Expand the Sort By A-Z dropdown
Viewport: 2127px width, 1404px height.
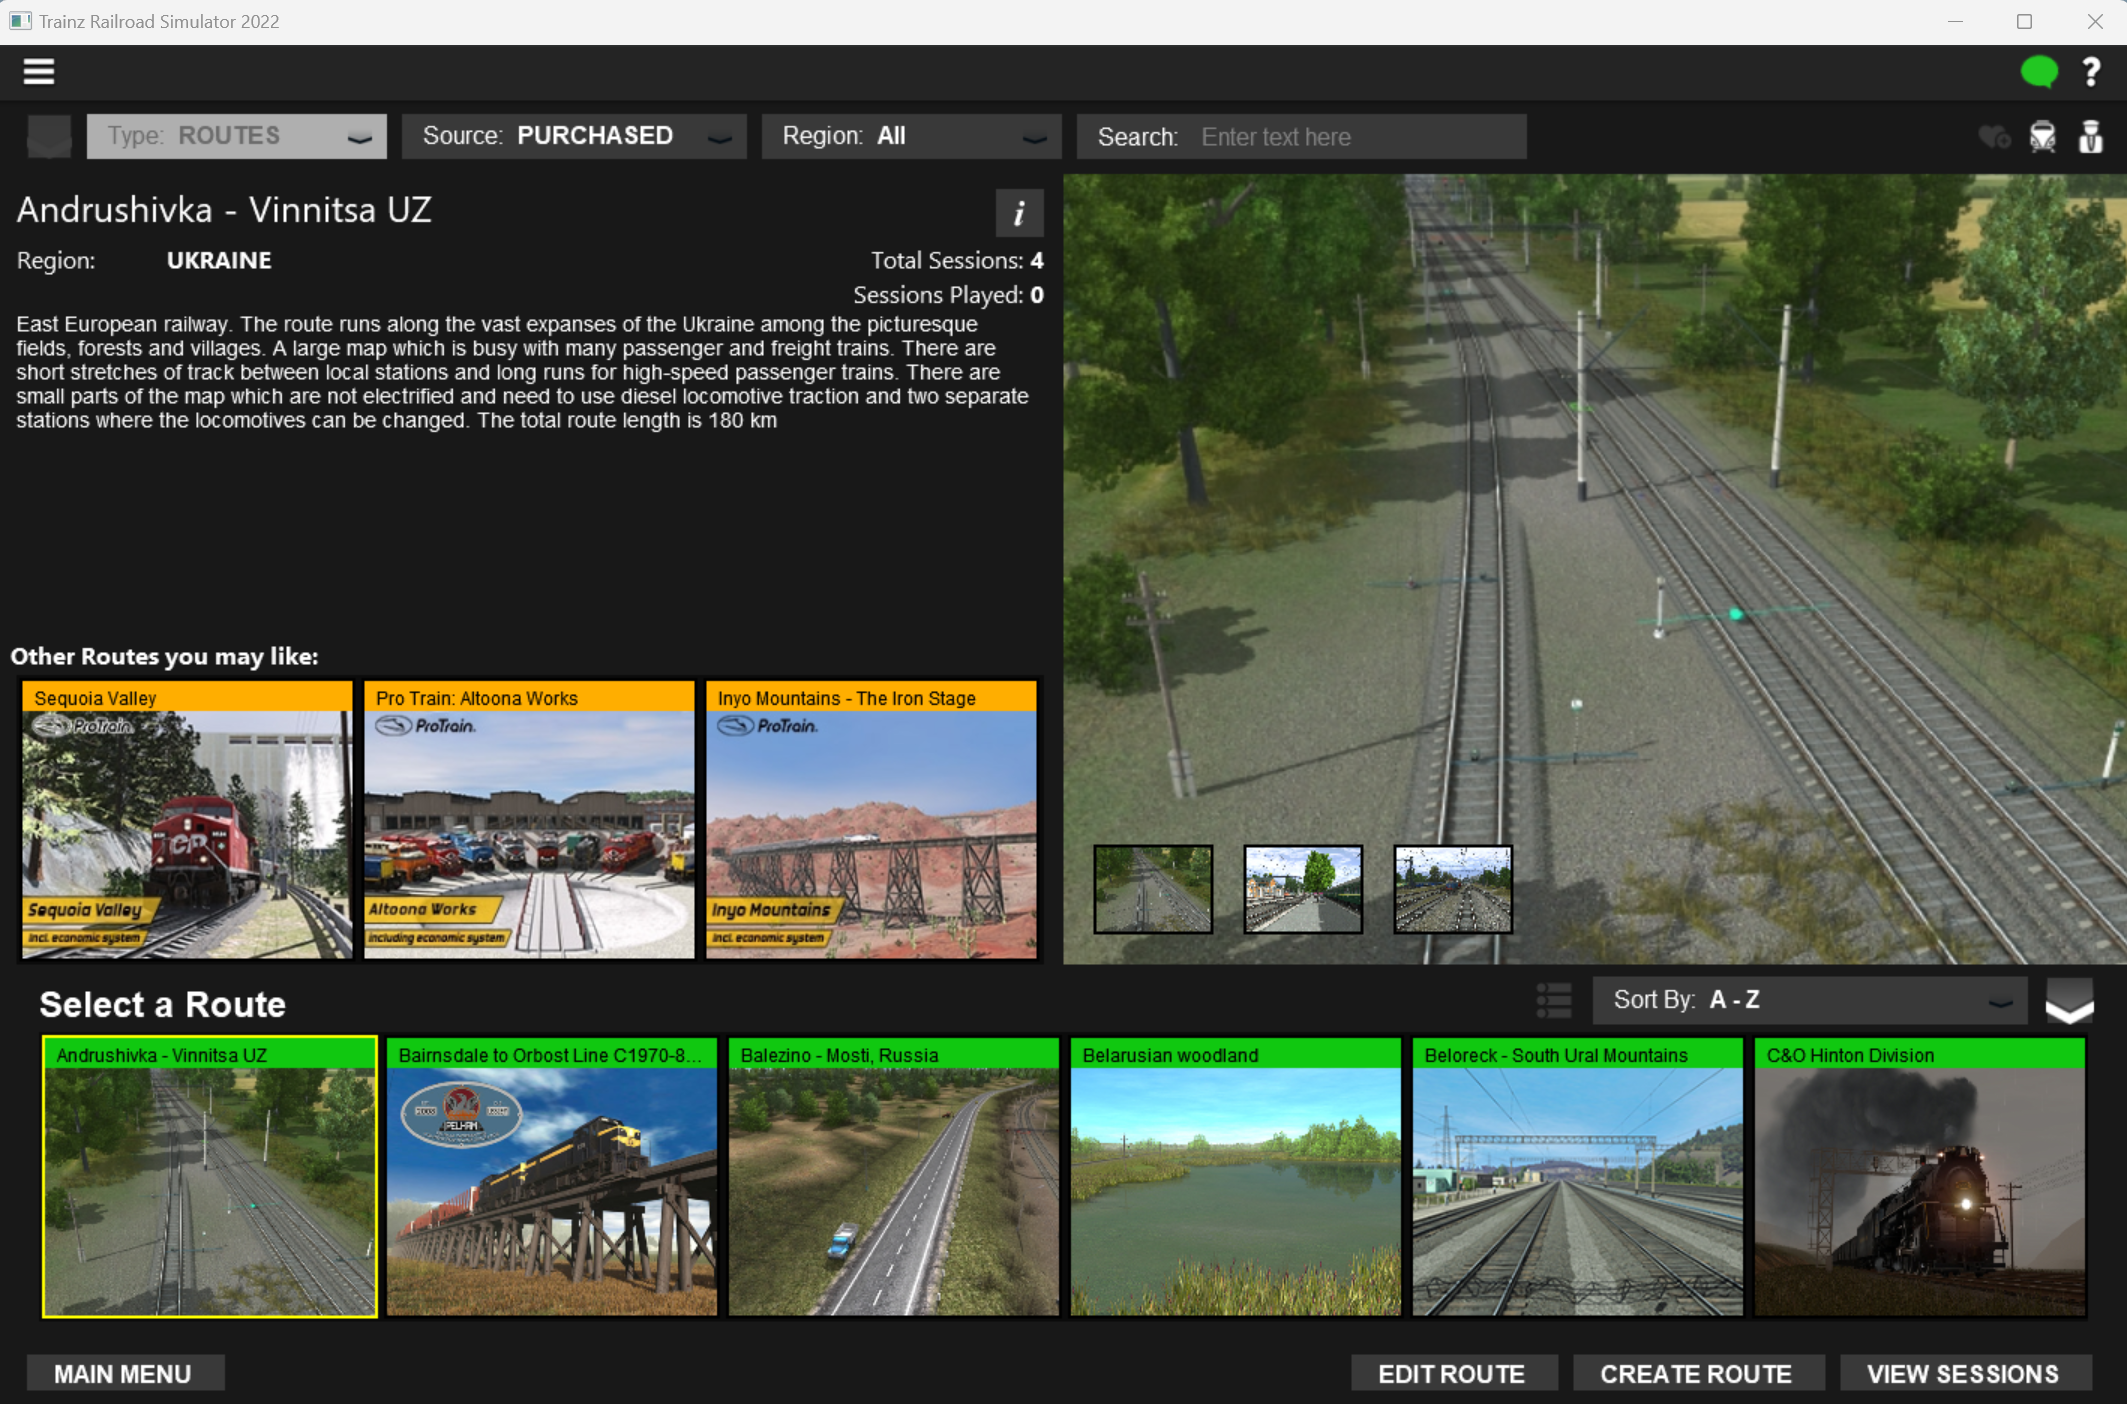(x=1809, y=1000)
